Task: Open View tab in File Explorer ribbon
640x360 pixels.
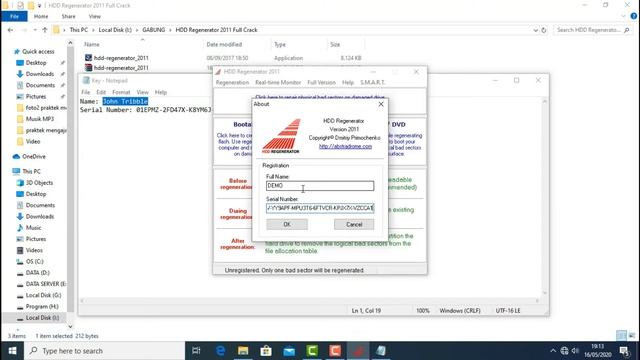Action: (94, 16)
